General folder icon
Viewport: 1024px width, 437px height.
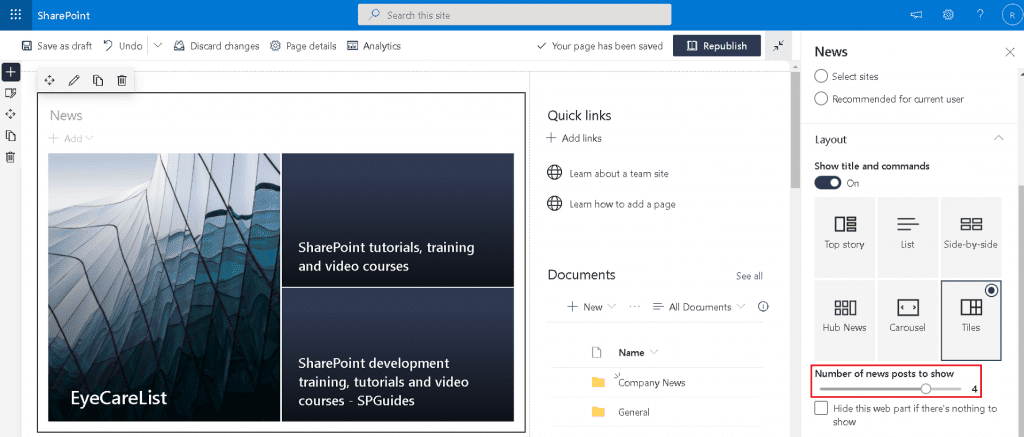point(598,412)
